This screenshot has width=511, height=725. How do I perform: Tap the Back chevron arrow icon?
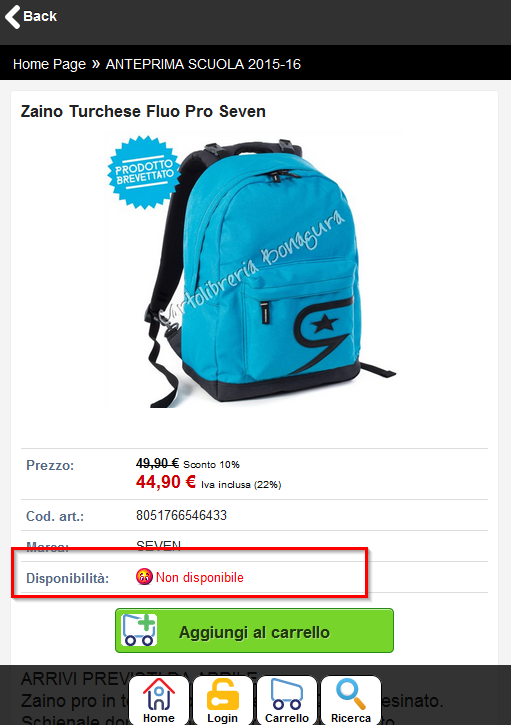12,17
